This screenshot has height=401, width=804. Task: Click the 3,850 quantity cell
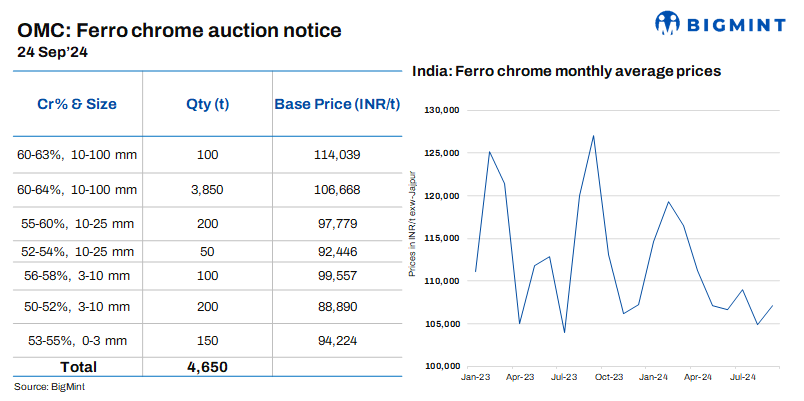(x=206, y=190)
